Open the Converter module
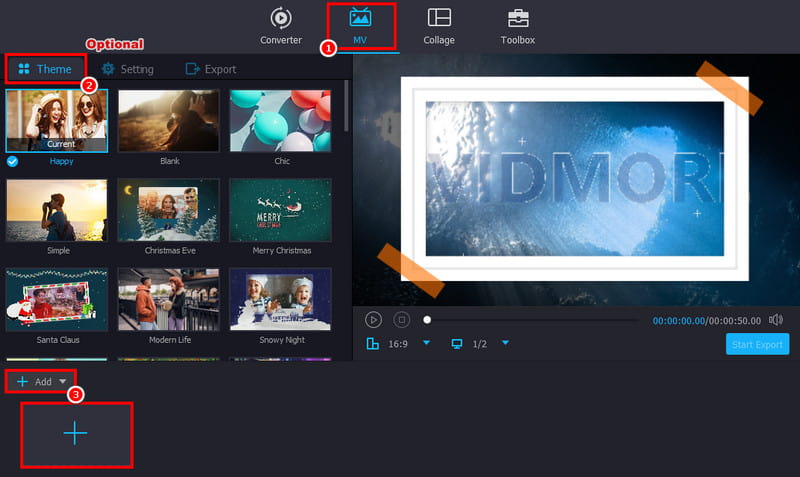 (281, 26)
